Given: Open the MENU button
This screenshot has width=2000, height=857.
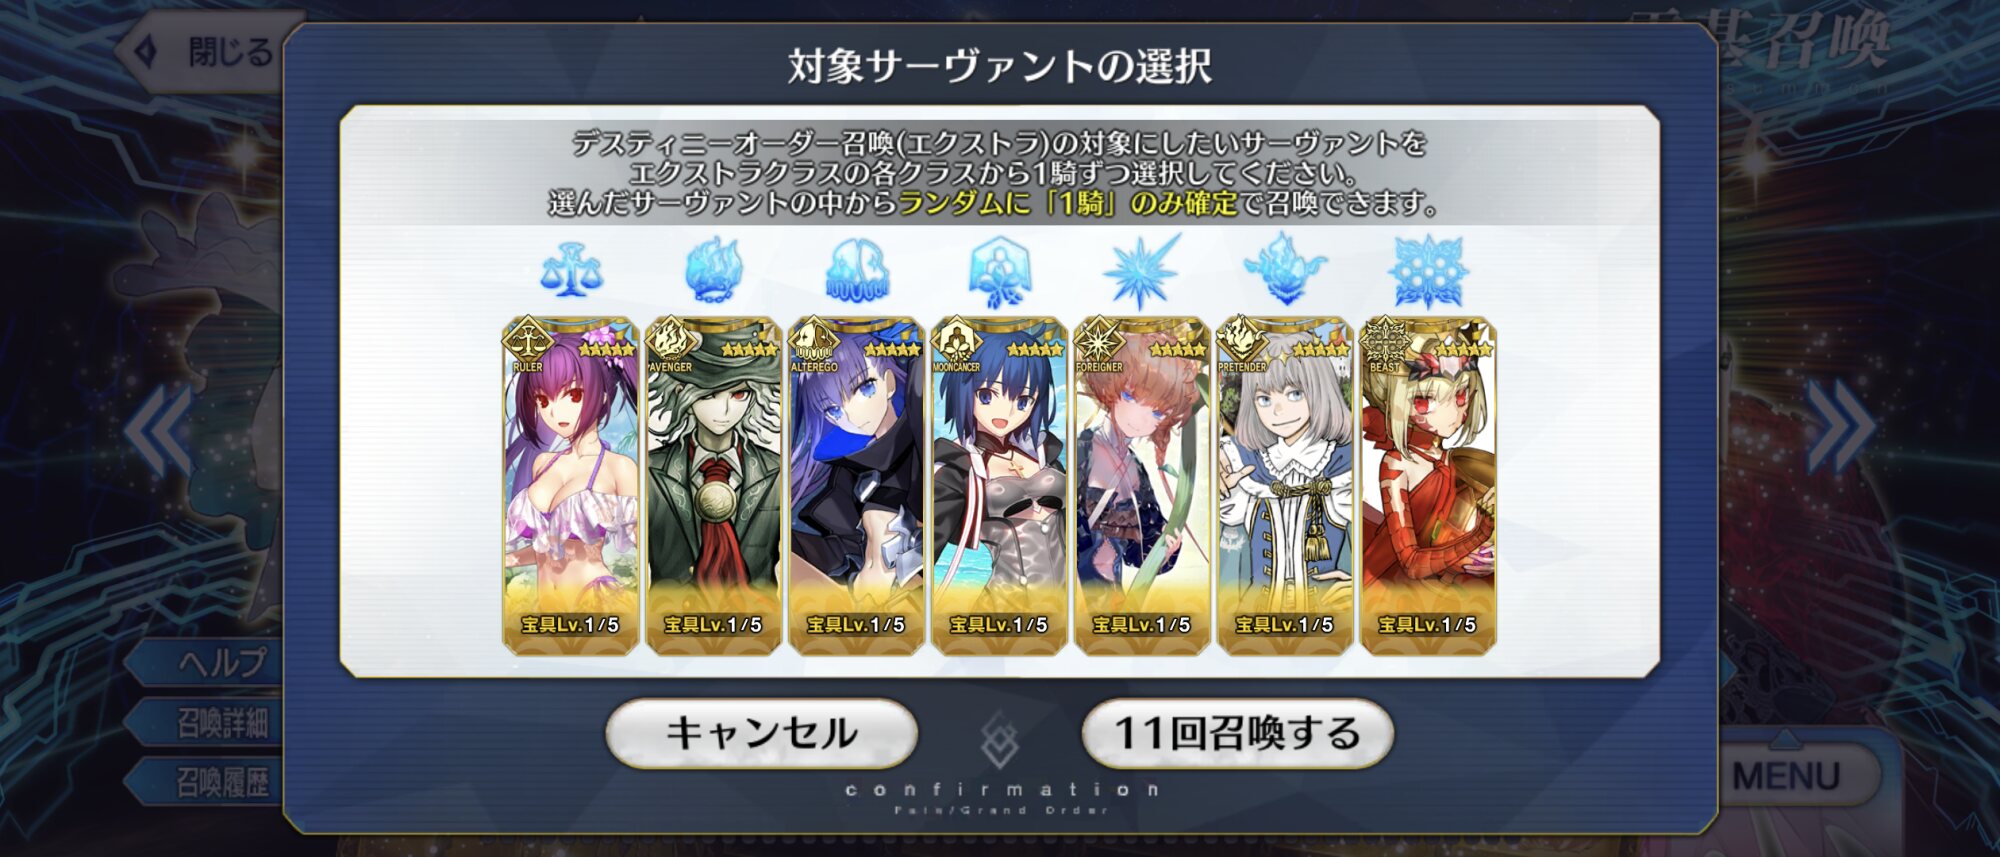Looking at the screenshot, I should [1786, 775].
